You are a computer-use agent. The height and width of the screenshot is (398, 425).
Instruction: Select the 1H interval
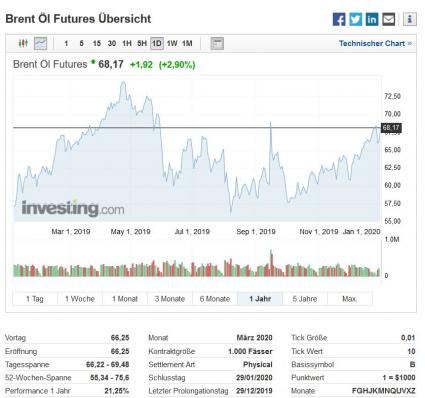pyautogui.click(x=127, y=43)
